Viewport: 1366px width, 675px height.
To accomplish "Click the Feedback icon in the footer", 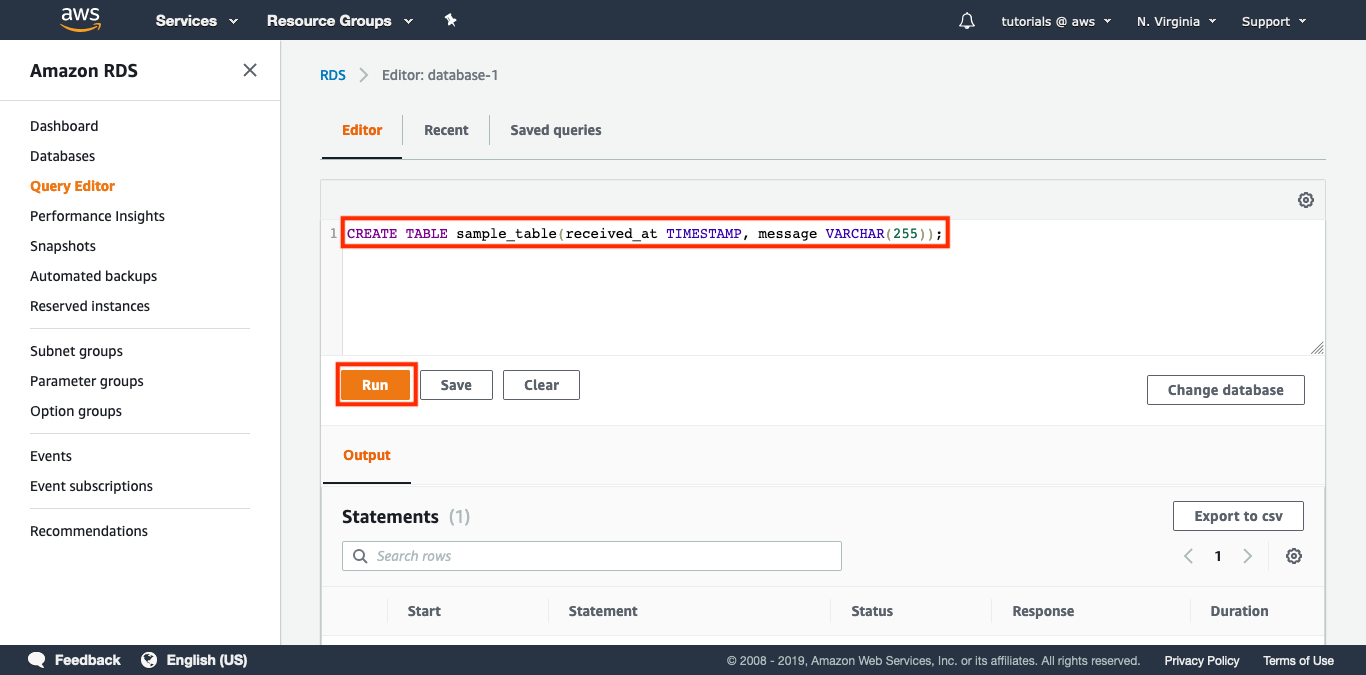I will (36, 660).
